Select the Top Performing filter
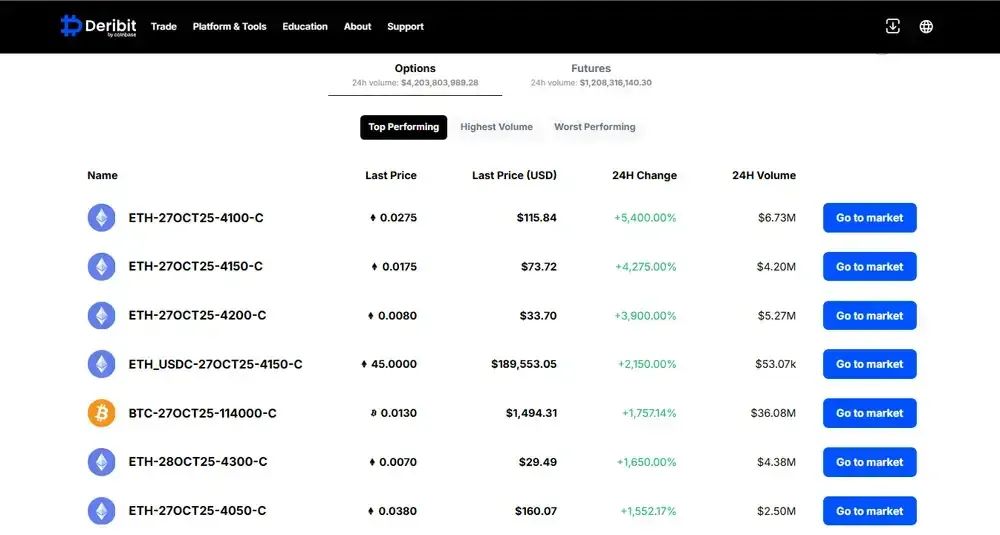1000x535 pixels. tap(403, 127)
